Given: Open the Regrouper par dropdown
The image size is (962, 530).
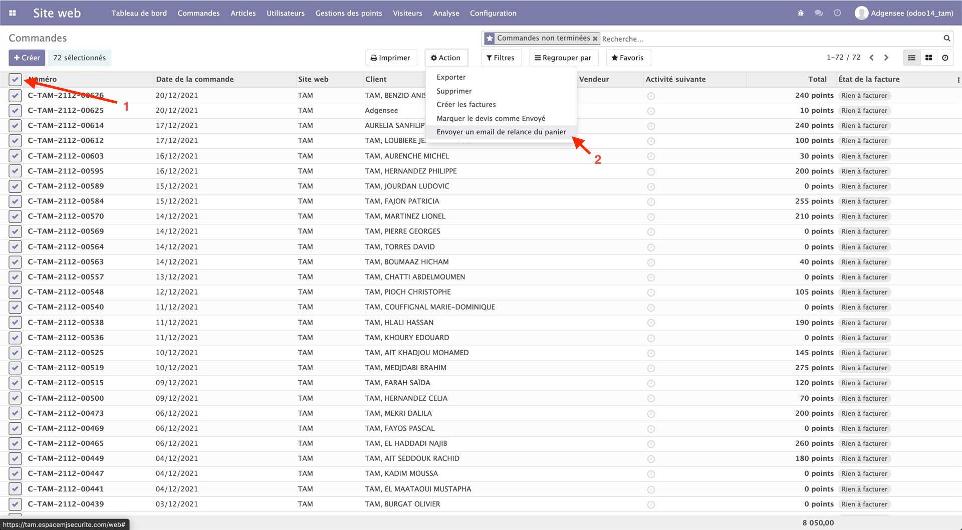Looking at the screenshot, I should point(563,58).
